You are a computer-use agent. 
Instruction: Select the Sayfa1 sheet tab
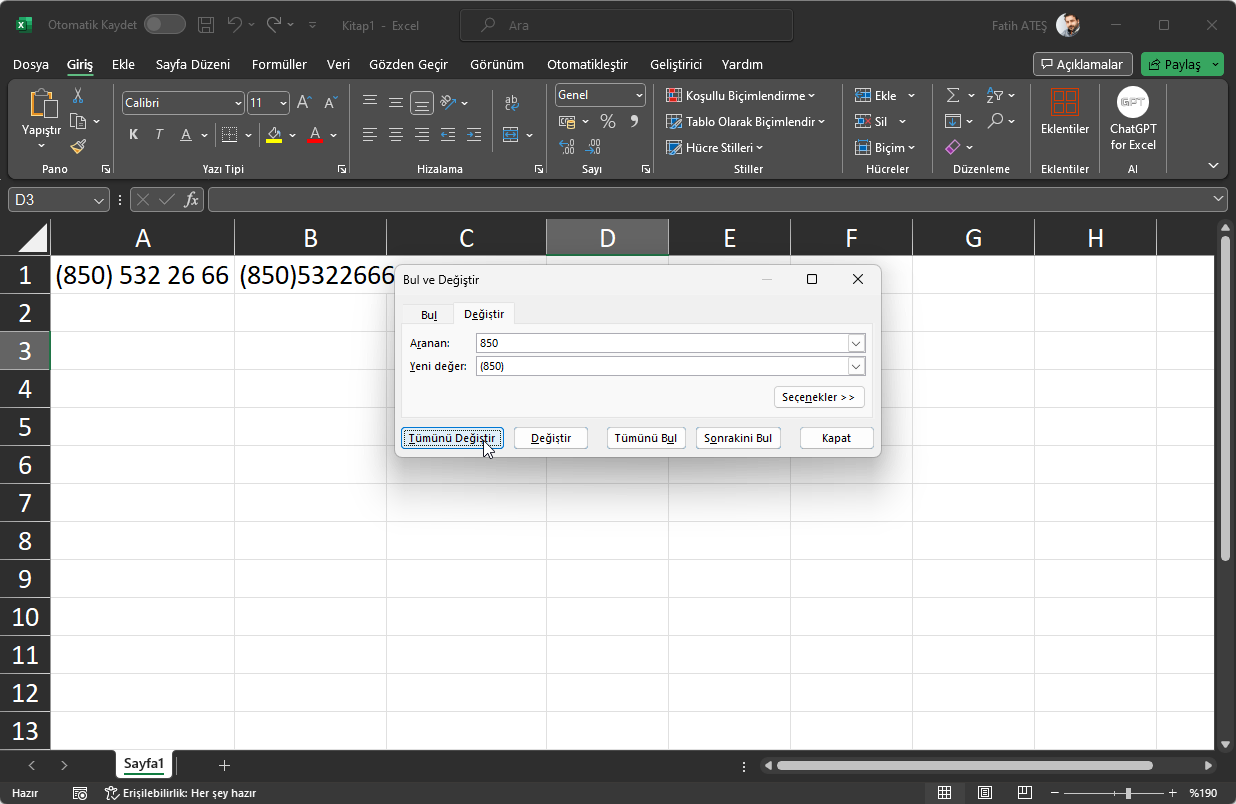click(143, 763)
